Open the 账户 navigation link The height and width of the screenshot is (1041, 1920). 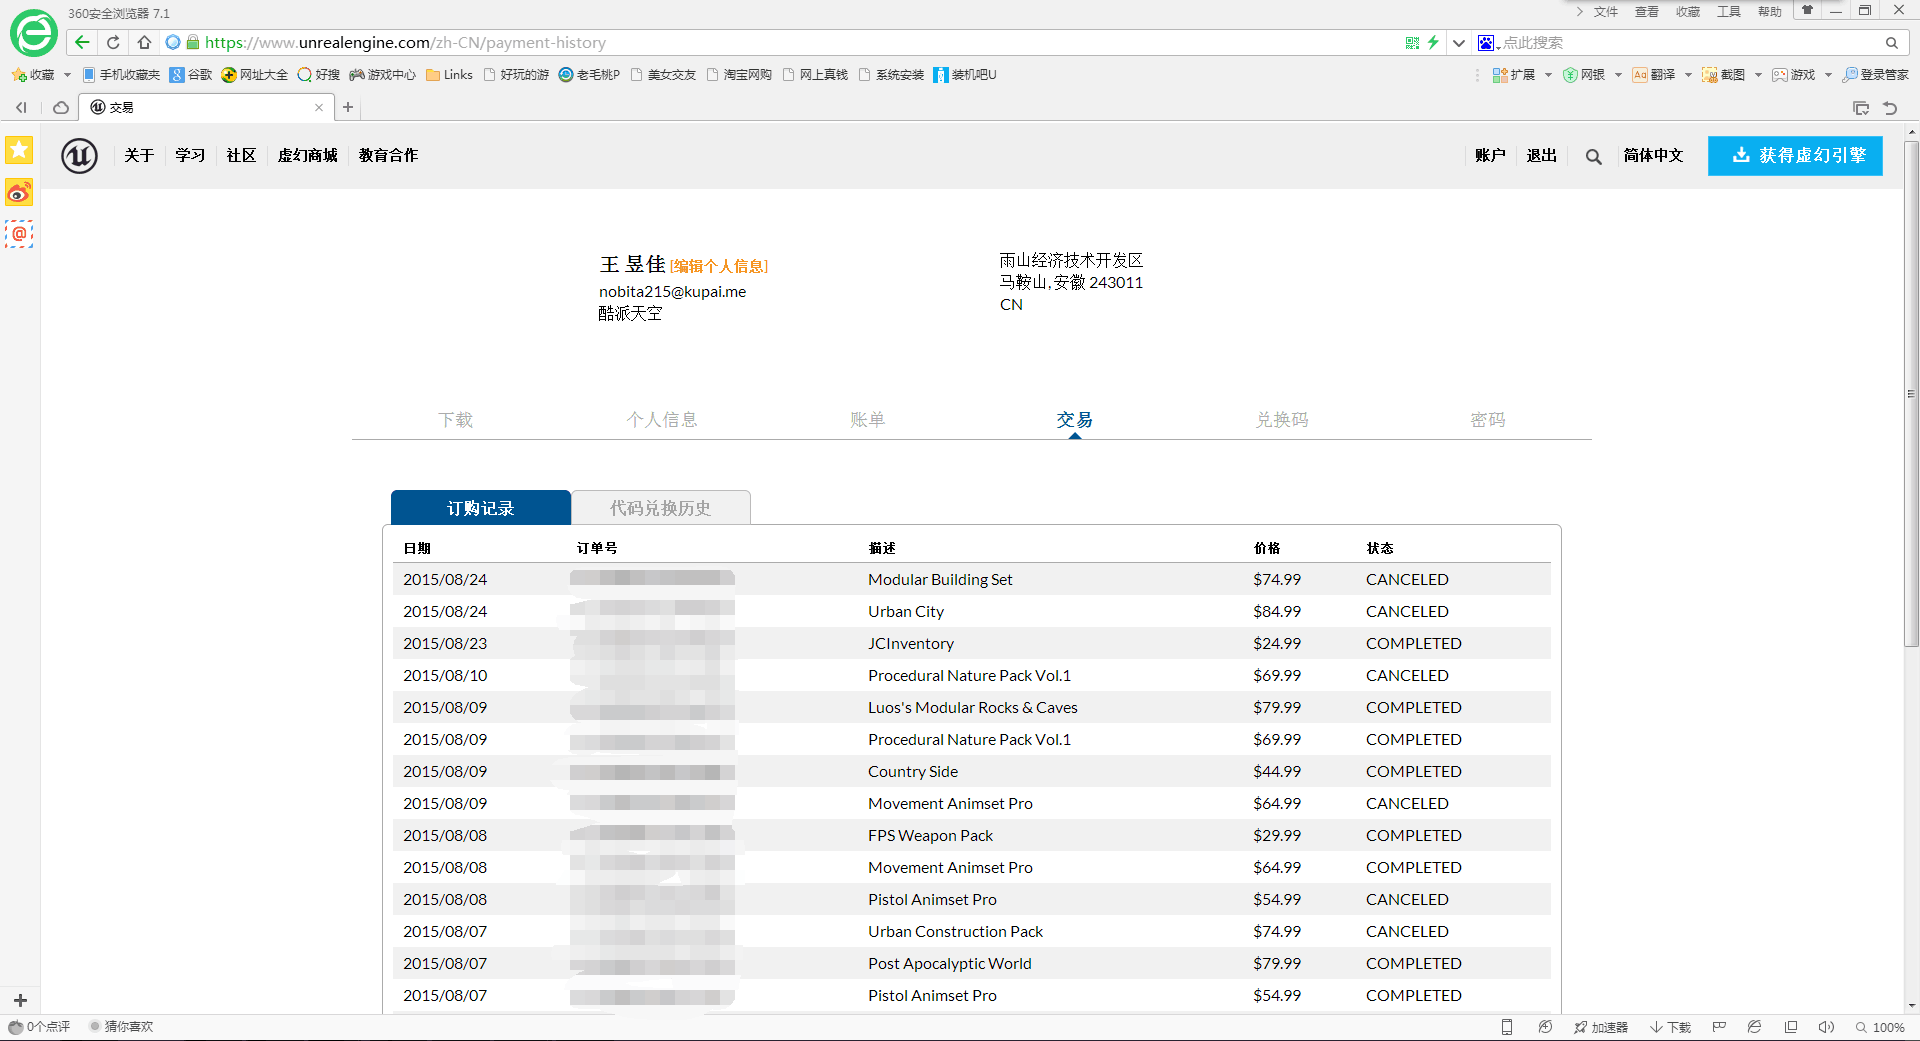(1490, 156)
